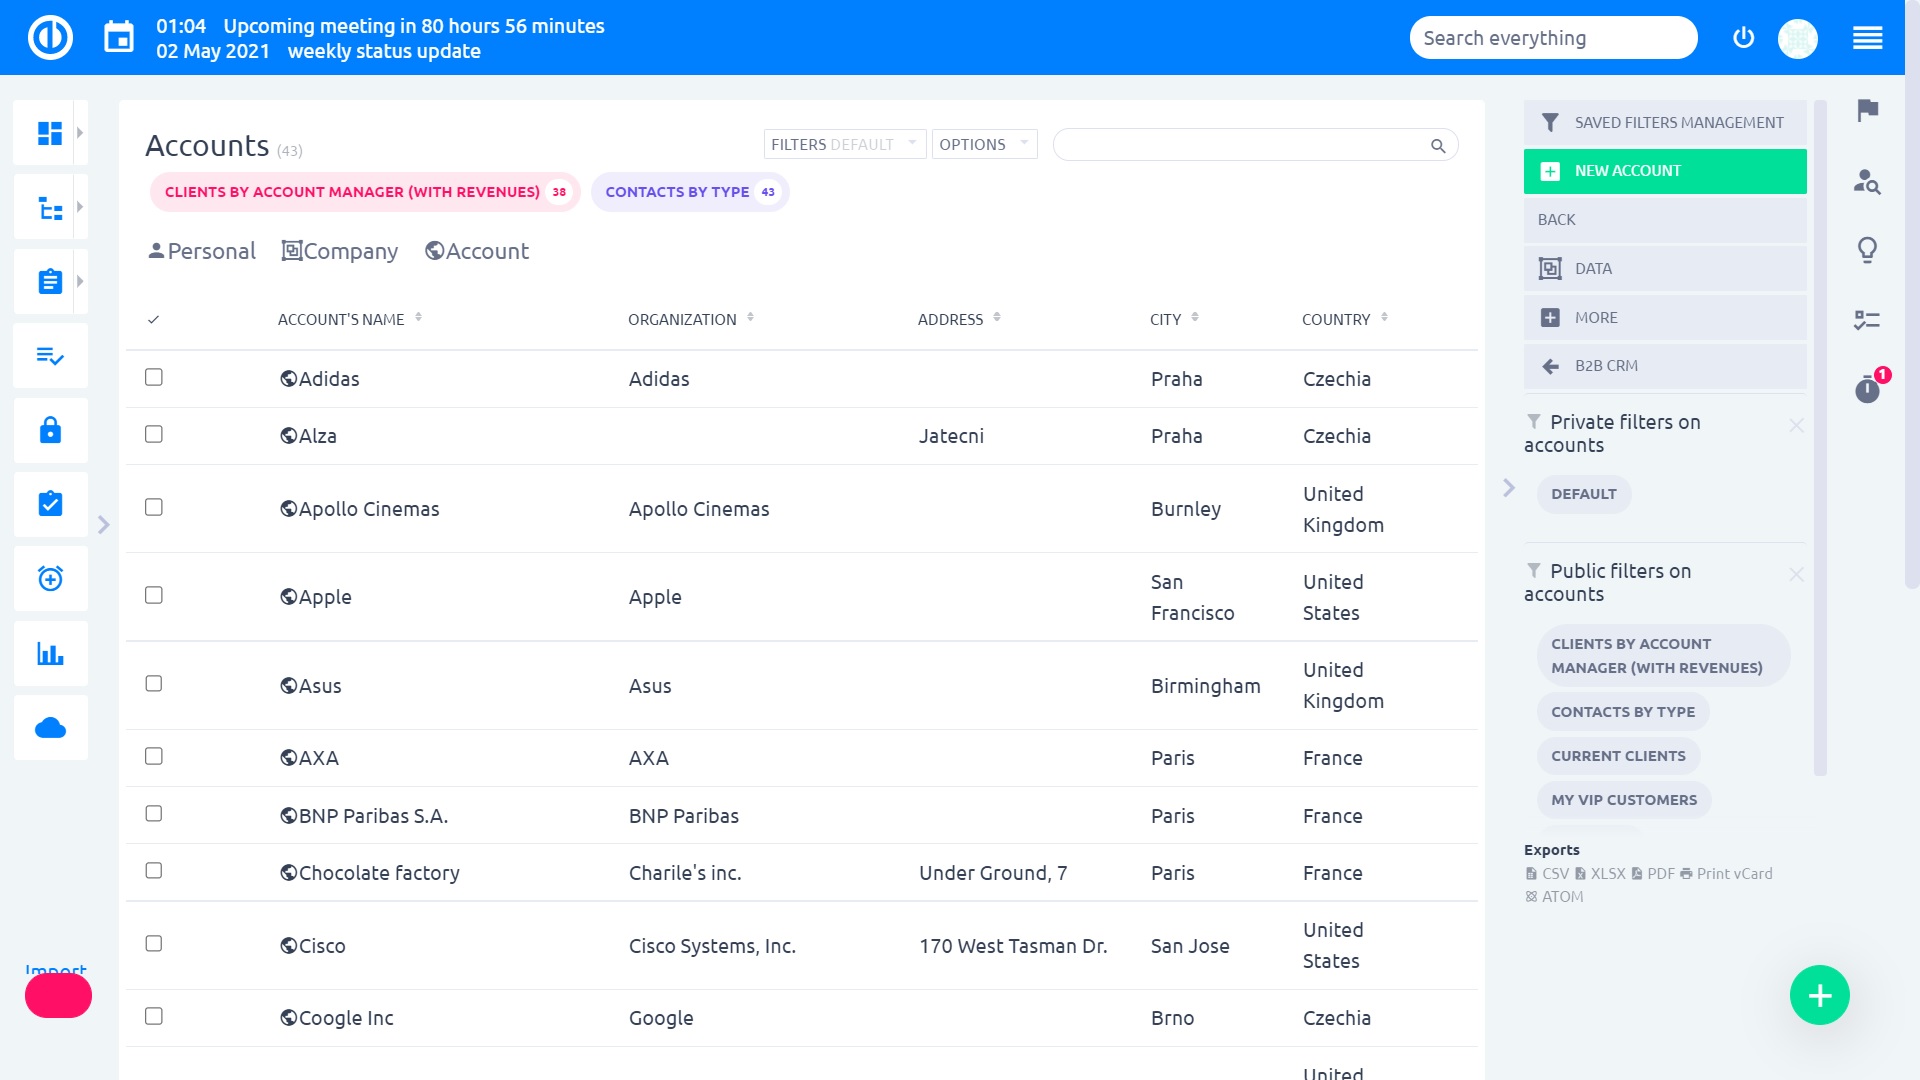1920x1080 pixels.
Task: Check the Alza row checkbox
Action: point(153,434)
